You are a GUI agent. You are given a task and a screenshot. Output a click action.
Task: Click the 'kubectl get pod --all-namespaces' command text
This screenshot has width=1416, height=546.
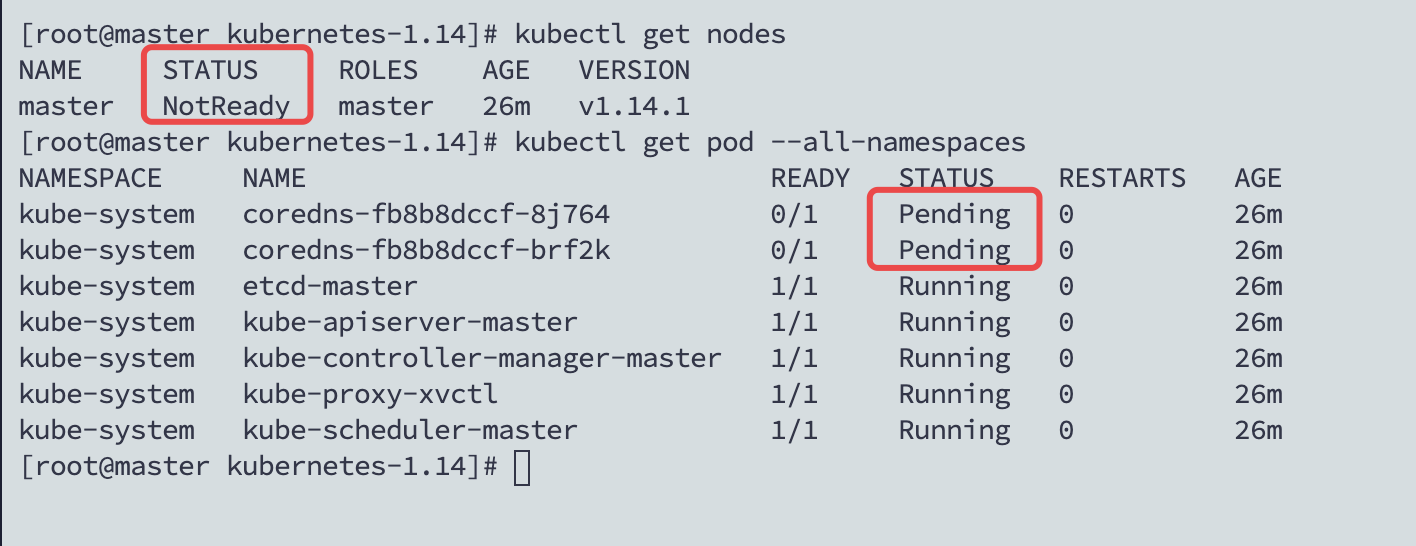[770, 142]
